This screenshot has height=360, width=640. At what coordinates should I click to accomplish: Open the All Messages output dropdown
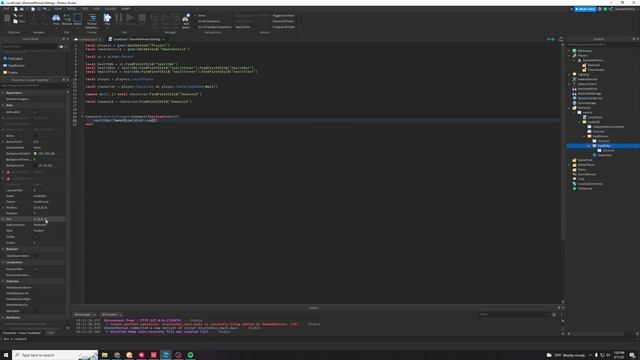click(x=85, y=315)
